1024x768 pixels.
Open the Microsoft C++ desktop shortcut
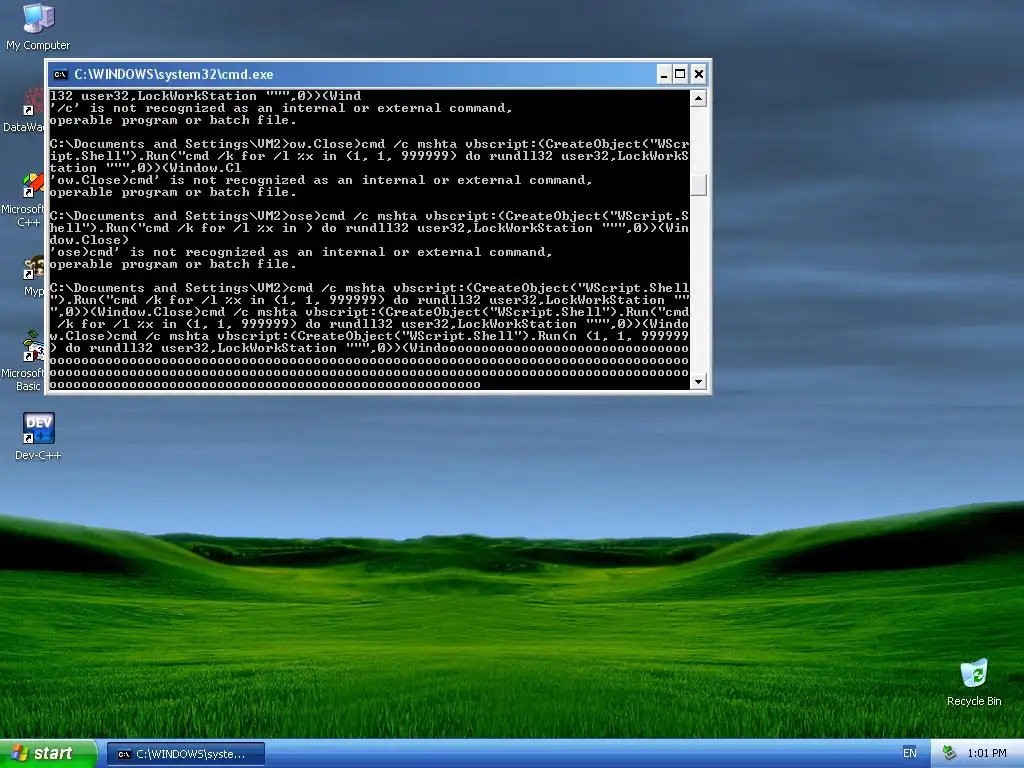pos(24,200)
